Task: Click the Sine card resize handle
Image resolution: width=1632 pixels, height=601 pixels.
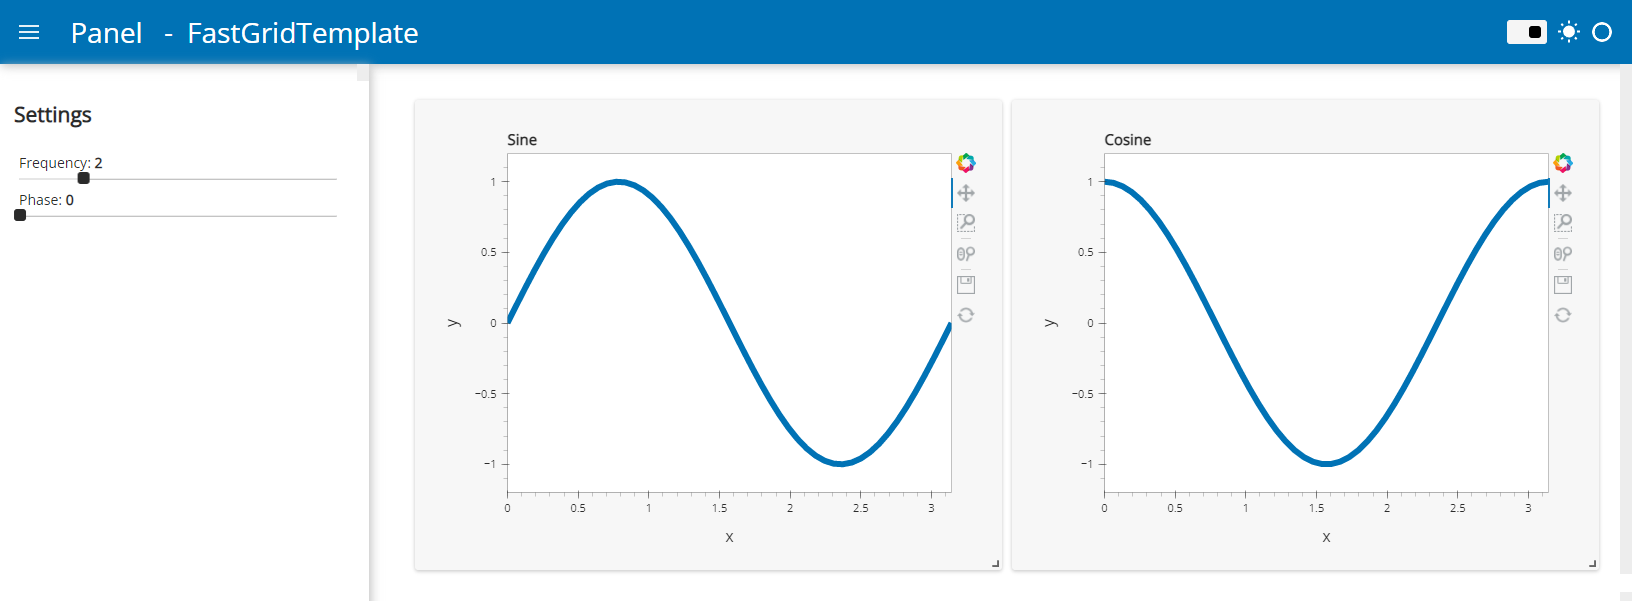Action: 995,564
